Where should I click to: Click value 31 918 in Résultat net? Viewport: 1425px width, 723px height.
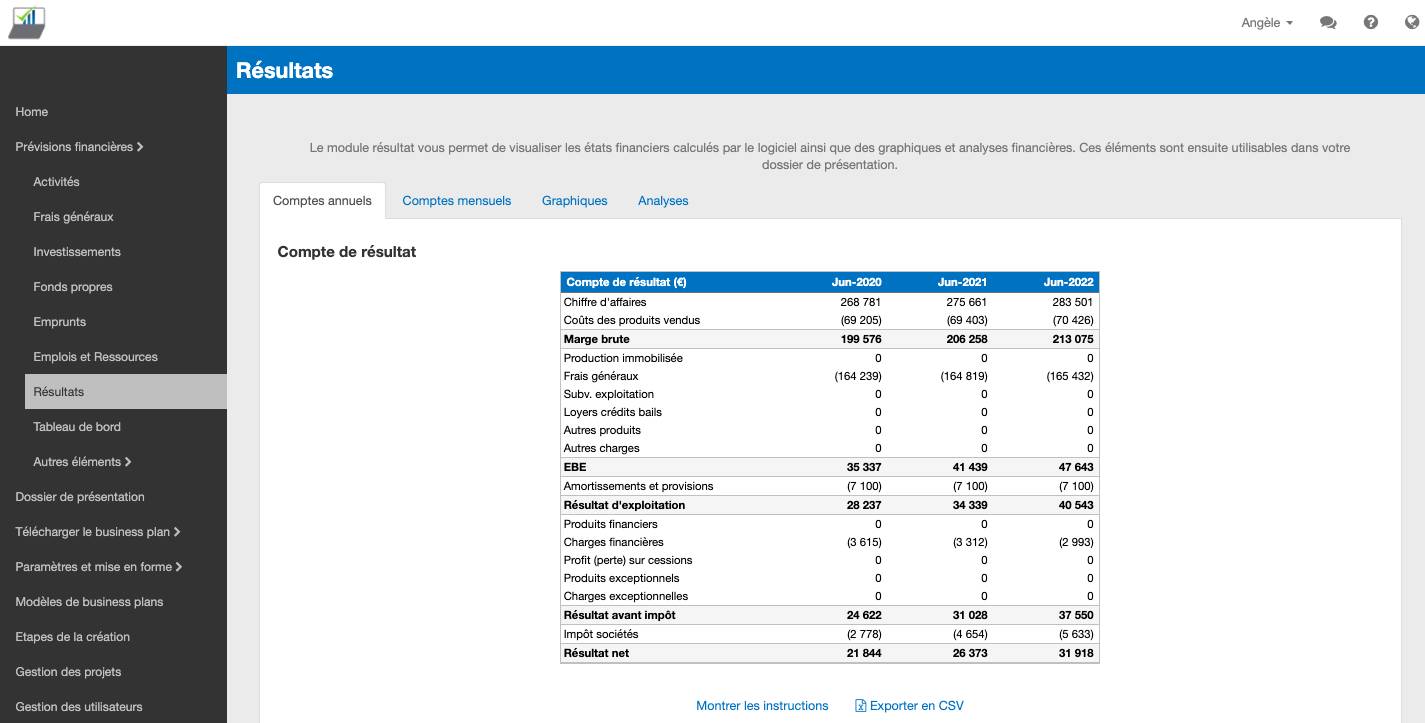point(1076,653)
